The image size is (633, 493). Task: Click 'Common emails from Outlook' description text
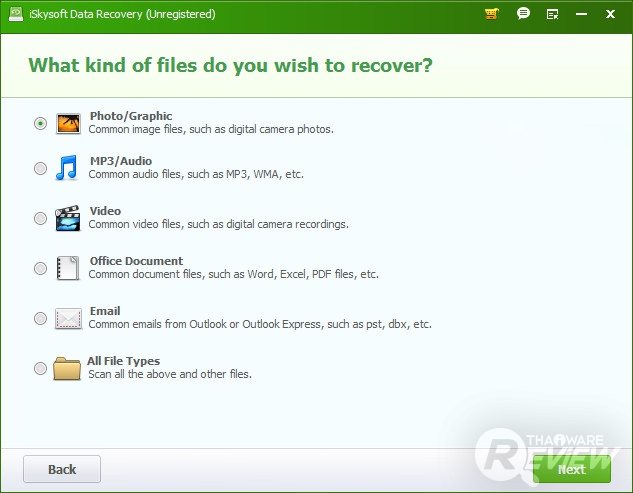click(x=260, y=324)
